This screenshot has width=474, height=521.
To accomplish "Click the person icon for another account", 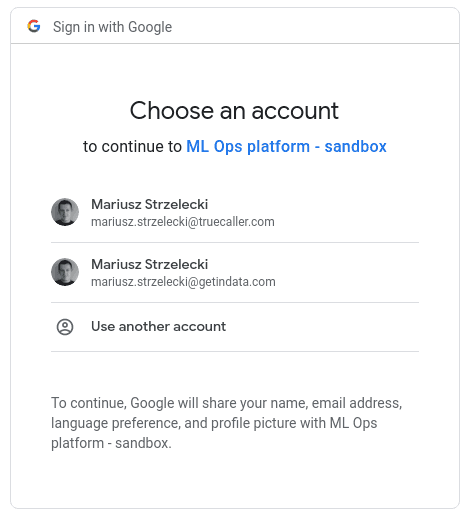I will pos(65,327).
